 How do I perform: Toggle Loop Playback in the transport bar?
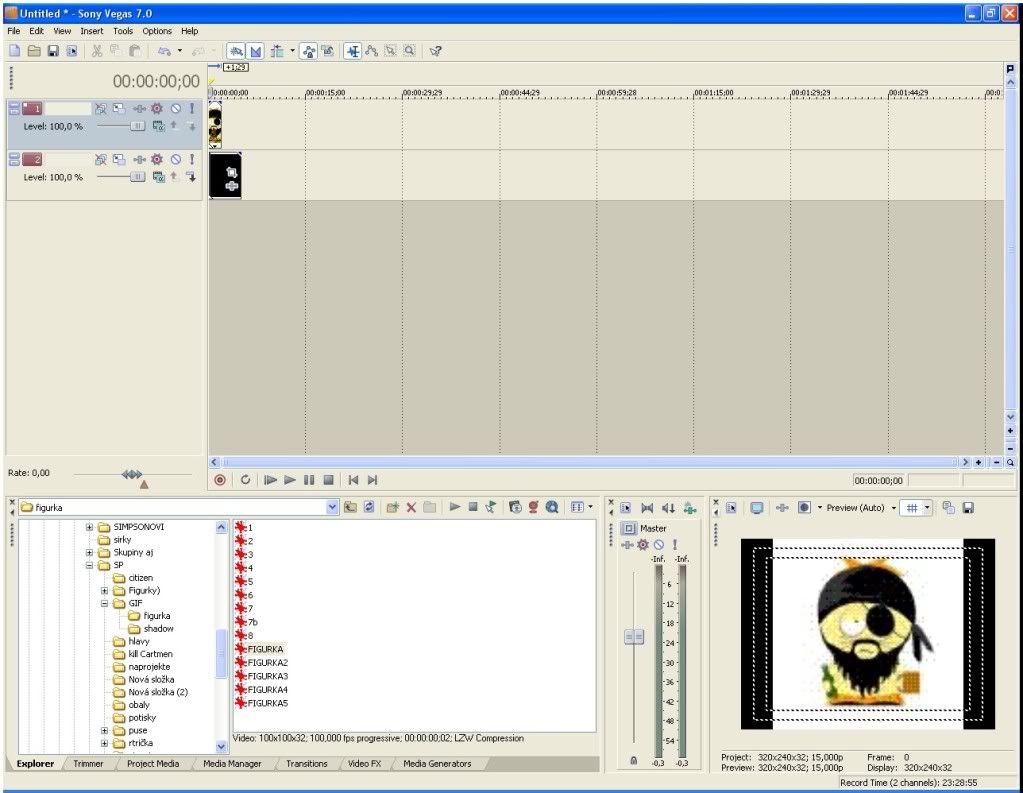pos(245,480)
